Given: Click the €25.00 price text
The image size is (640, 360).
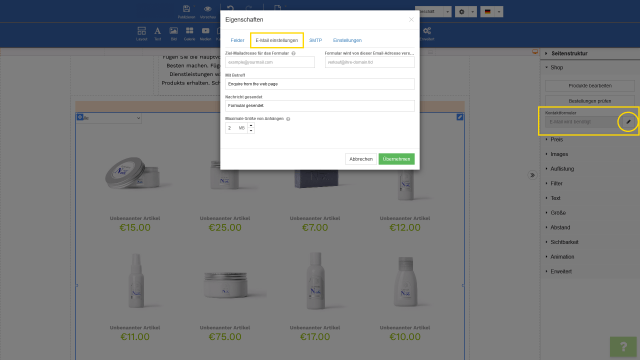Looking at the screenshot, I should coord(225,228).
